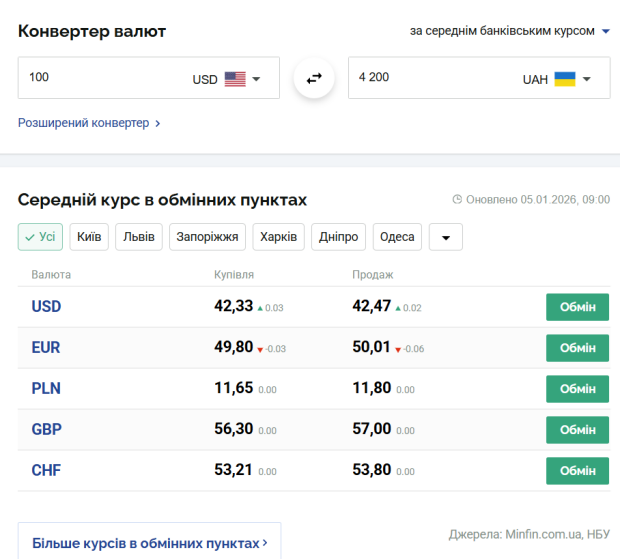Image resolution: width=620 pixels, height=559 pixels.
Task: Click the amount input field with 100
Action: click(100, 77)
